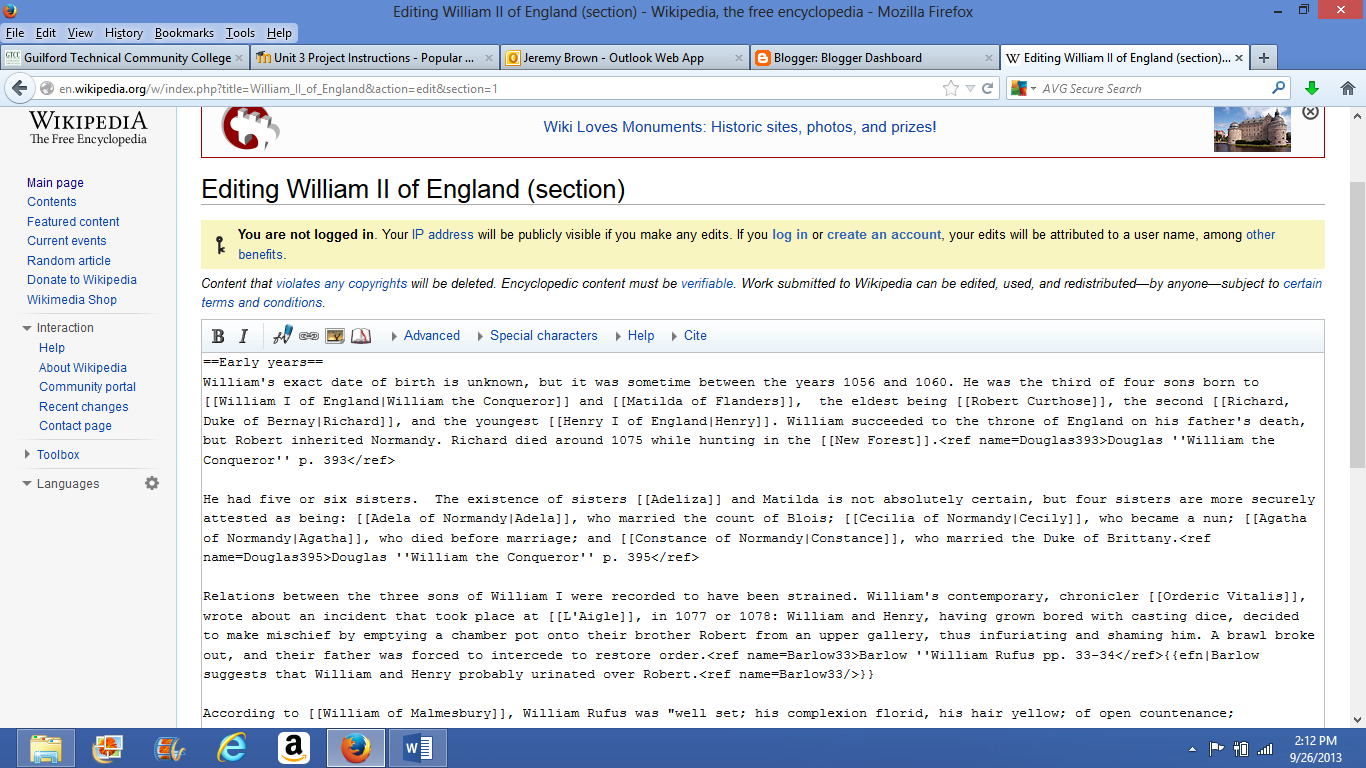The width and height of the screenshot is (1366, 768).
Task: Add a reference using the book icon
Action: pyautogui.click(x=360, y=335)
